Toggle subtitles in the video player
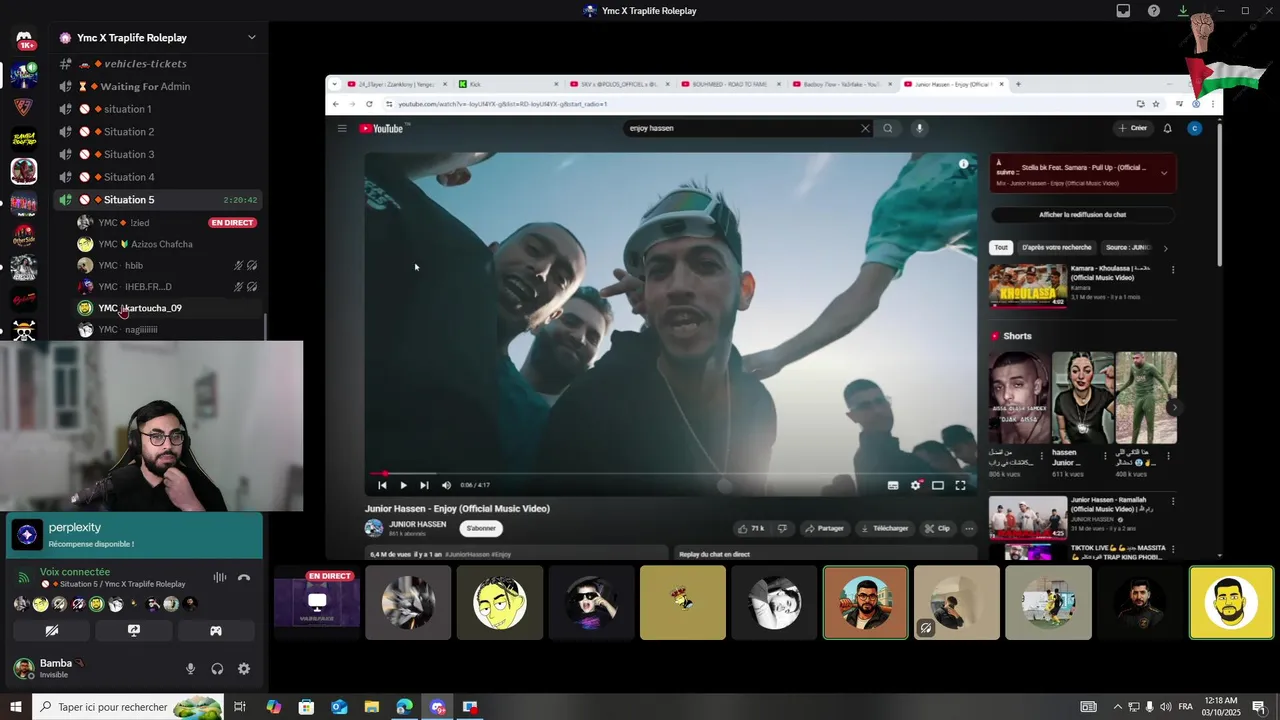The width and height of the screenshot is (1280, 720). [893, 485]
